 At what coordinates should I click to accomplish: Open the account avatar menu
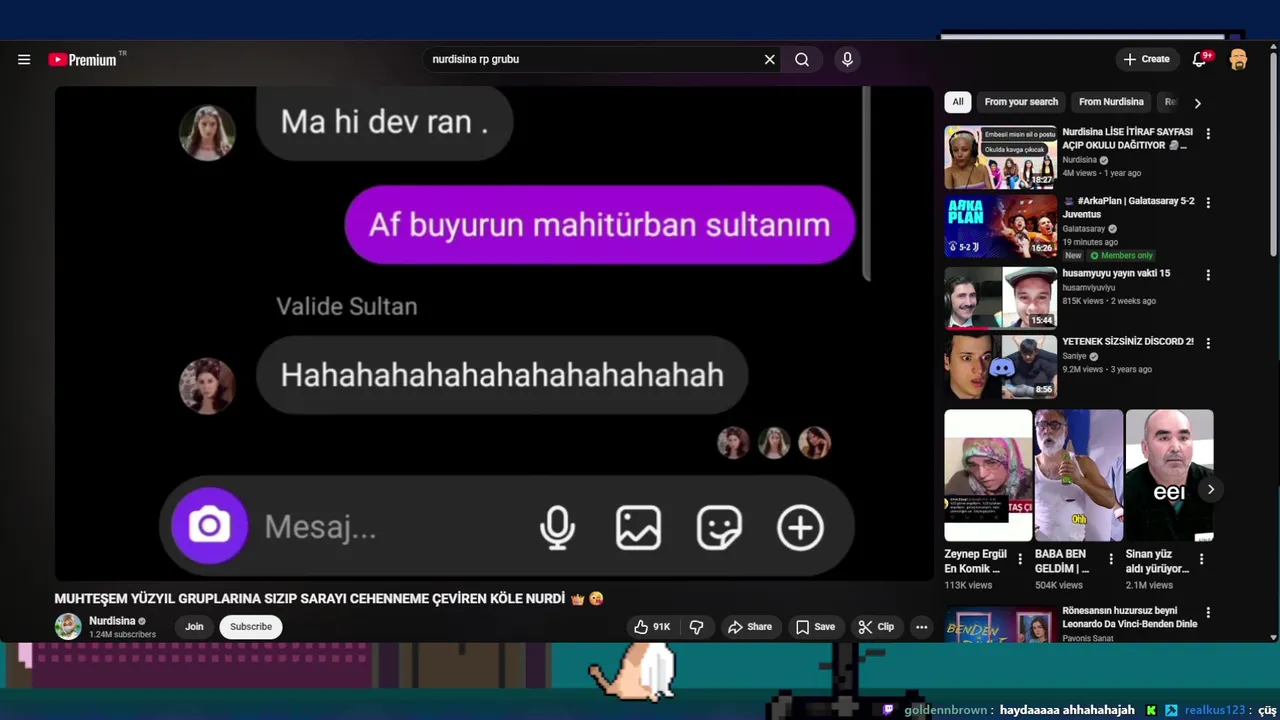tap(1238, 60)
